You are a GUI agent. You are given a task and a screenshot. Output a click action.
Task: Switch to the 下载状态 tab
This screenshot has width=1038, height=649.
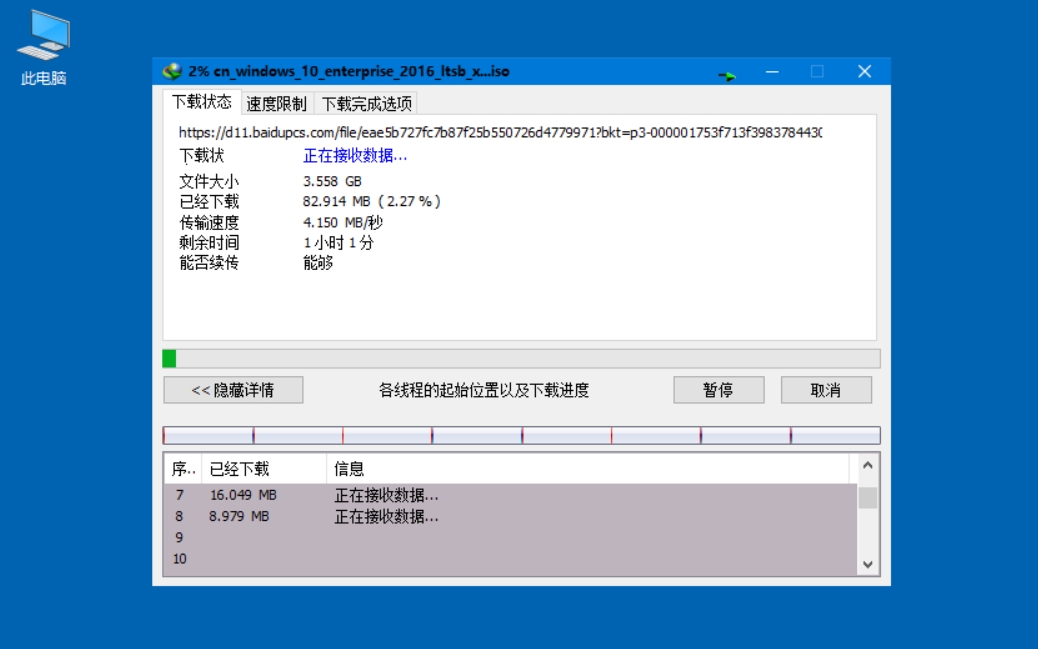pyautogui.click(x=202, y=102)
